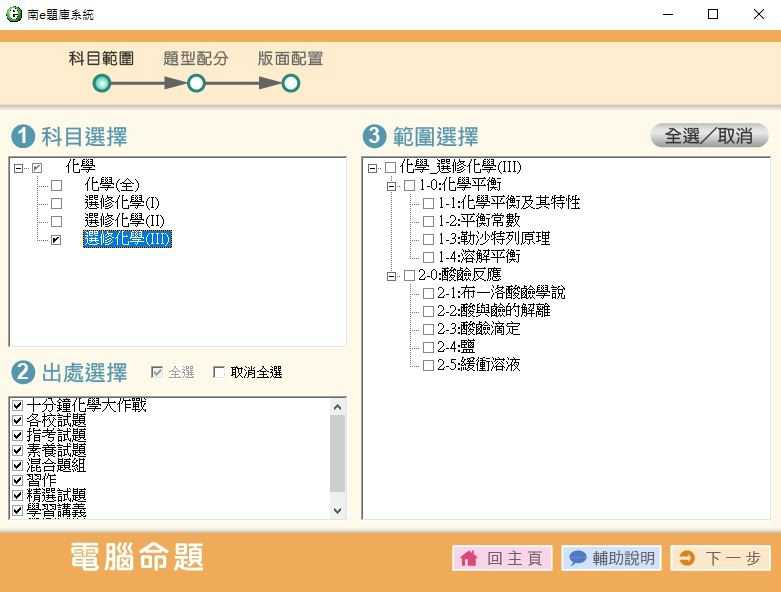
Task: Check 1-3:勒沙特列原理 checkbox
Action: pyautogui.click(x=428, y=239)
